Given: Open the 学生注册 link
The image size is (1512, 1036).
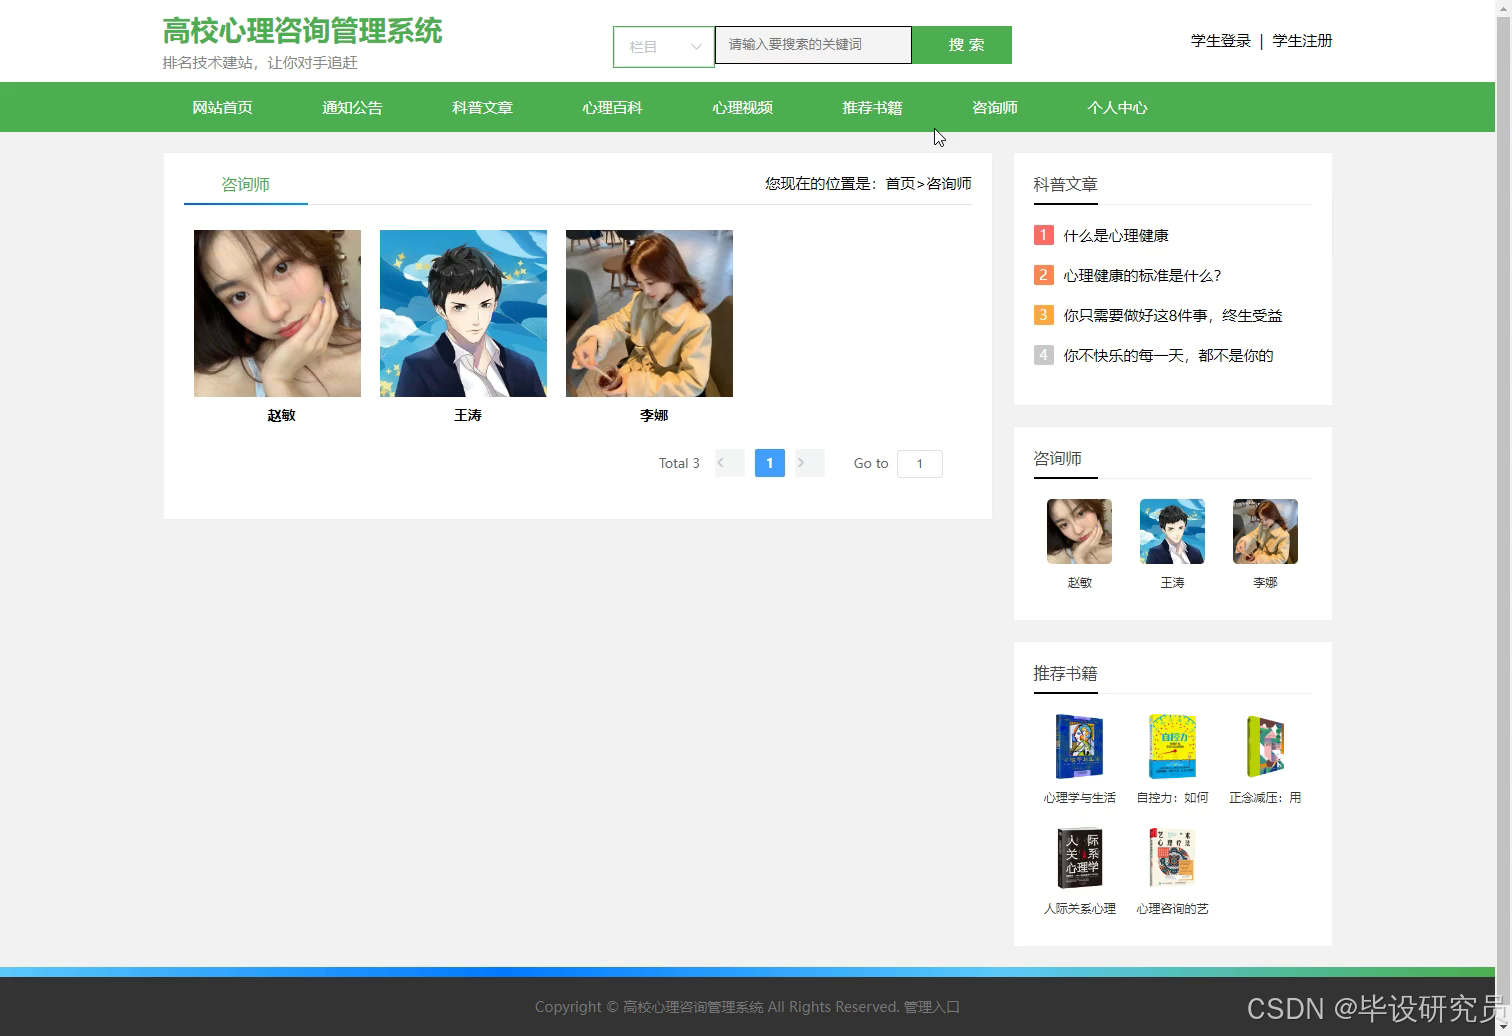Looking at the screenshot, I should click(x=1302, y=41).
